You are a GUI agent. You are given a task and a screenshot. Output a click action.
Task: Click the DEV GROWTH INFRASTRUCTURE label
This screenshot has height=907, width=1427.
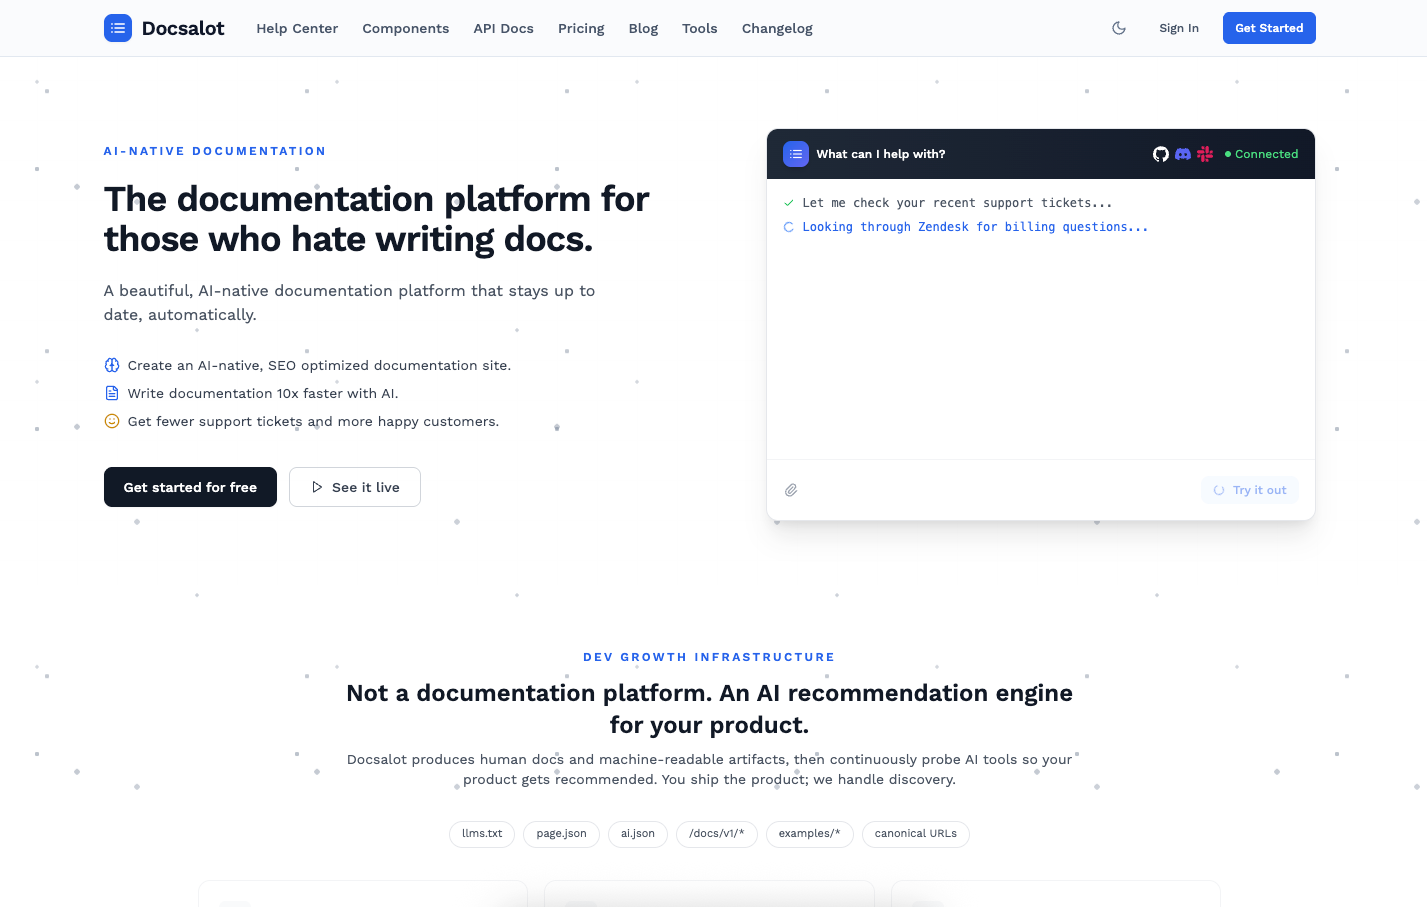click(x=709, y=657)
